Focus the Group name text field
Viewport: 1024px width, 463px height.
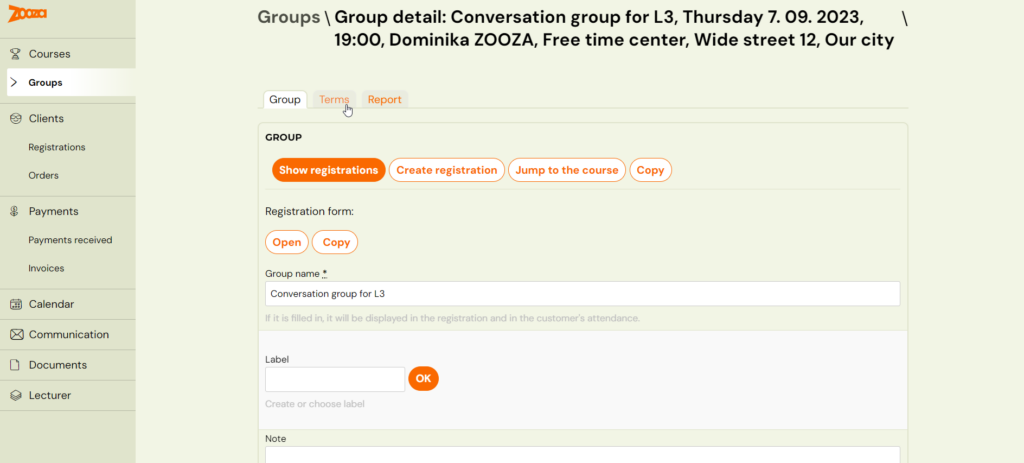pyautogui.click(x=582, y=294)
